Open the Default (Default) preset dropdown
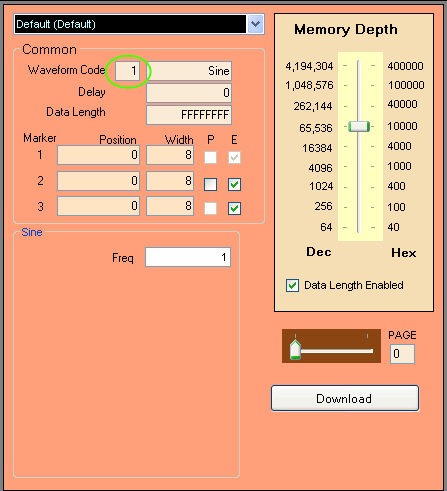Screen dimensions: 447x491 (139, 24)
